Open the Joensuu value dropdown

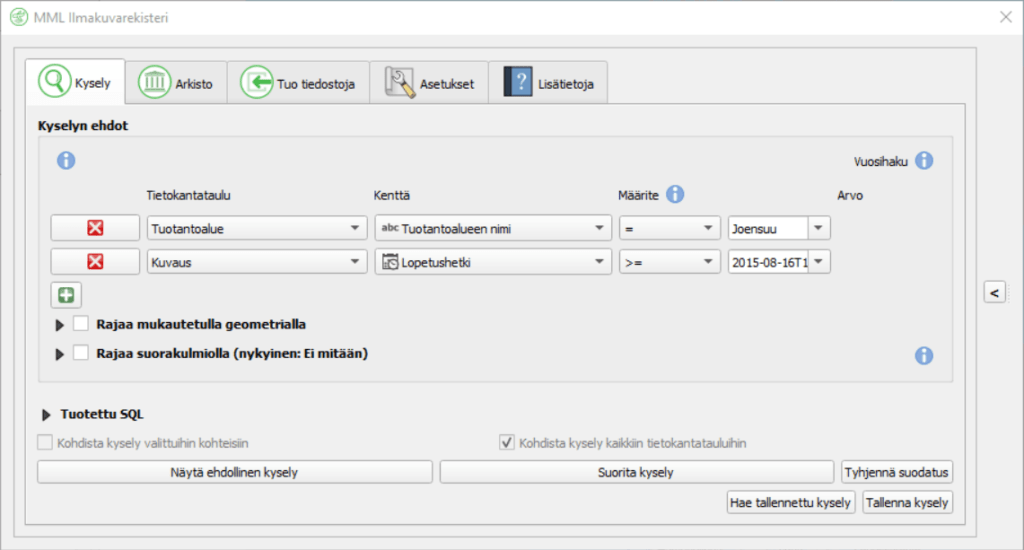click(818, 229)
